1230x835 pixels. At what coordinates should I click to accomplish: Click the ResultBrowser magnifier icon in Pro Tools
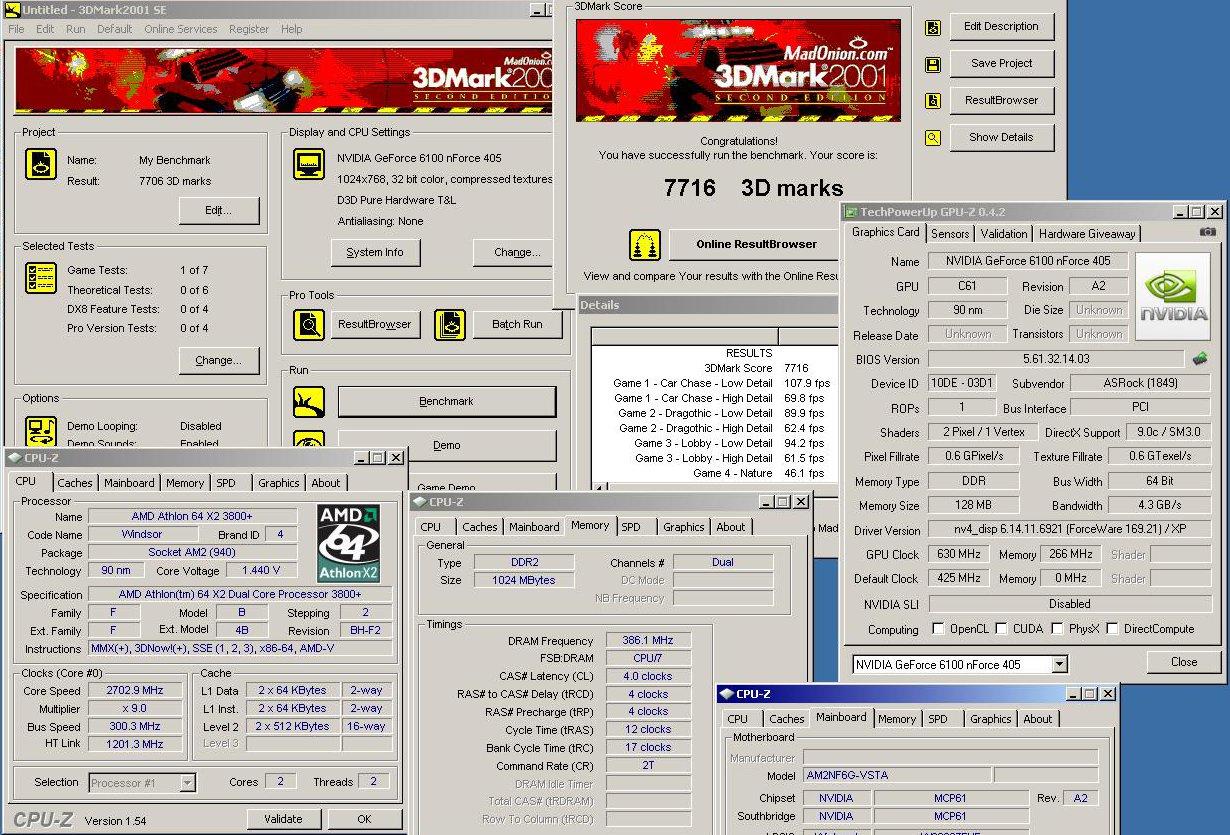pos(309,324)
